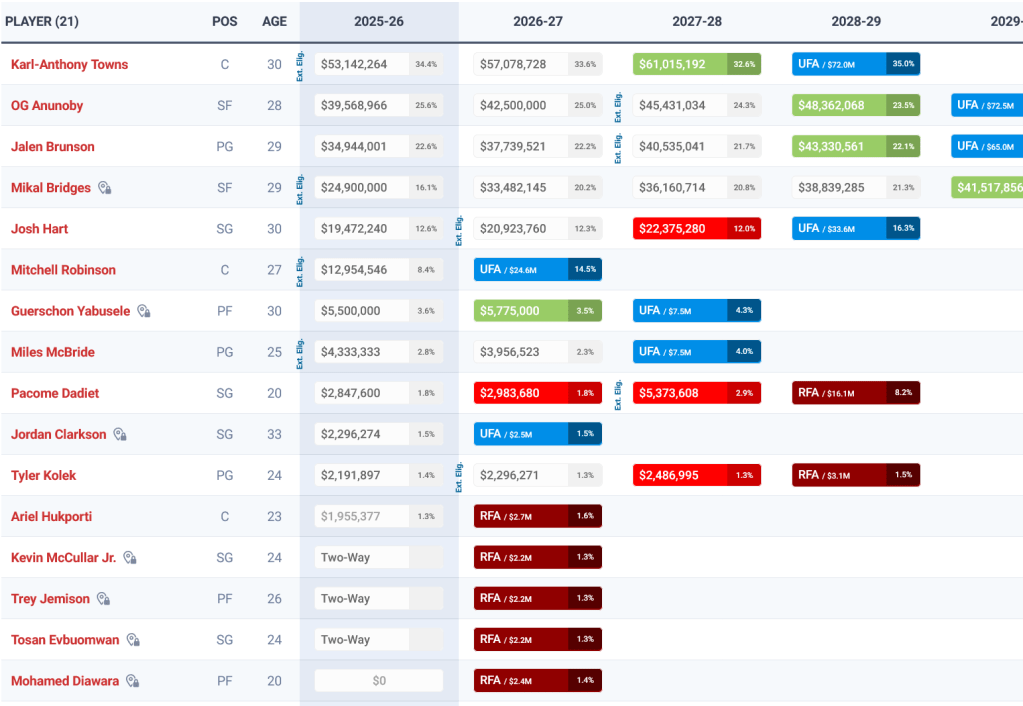This screenshot has width=1023, height=706.
Task: Click Ariel Hukporti's dark red RFA $2.7M badge
Action: click(x=537, y=516)
